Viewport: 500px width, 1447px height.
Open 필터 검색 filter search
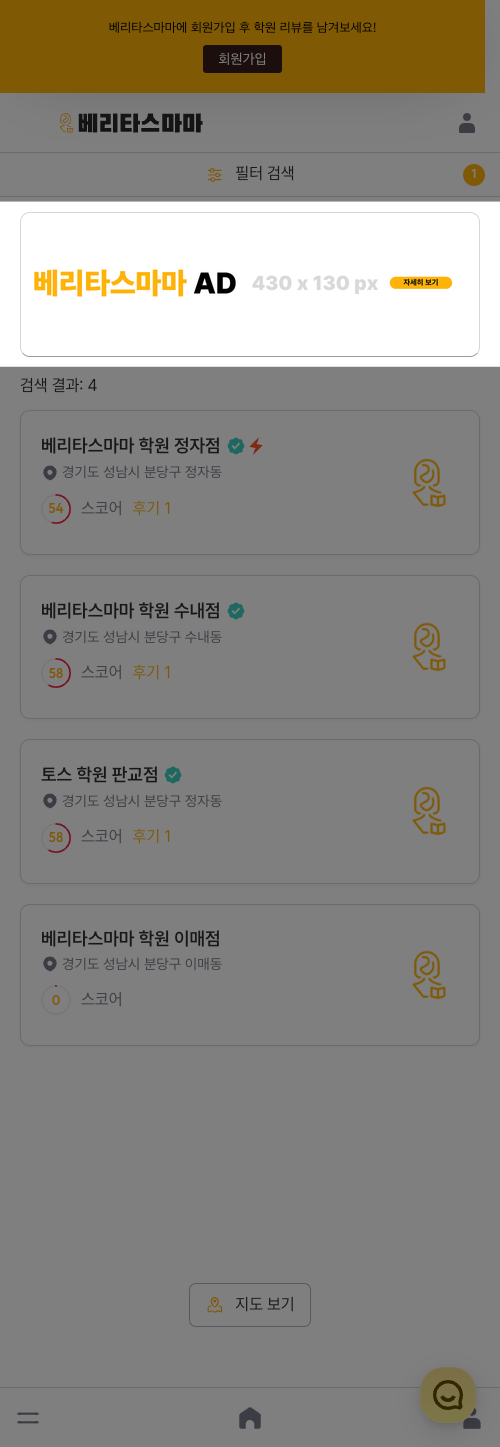pyautogui.click(x=250, y=174)
